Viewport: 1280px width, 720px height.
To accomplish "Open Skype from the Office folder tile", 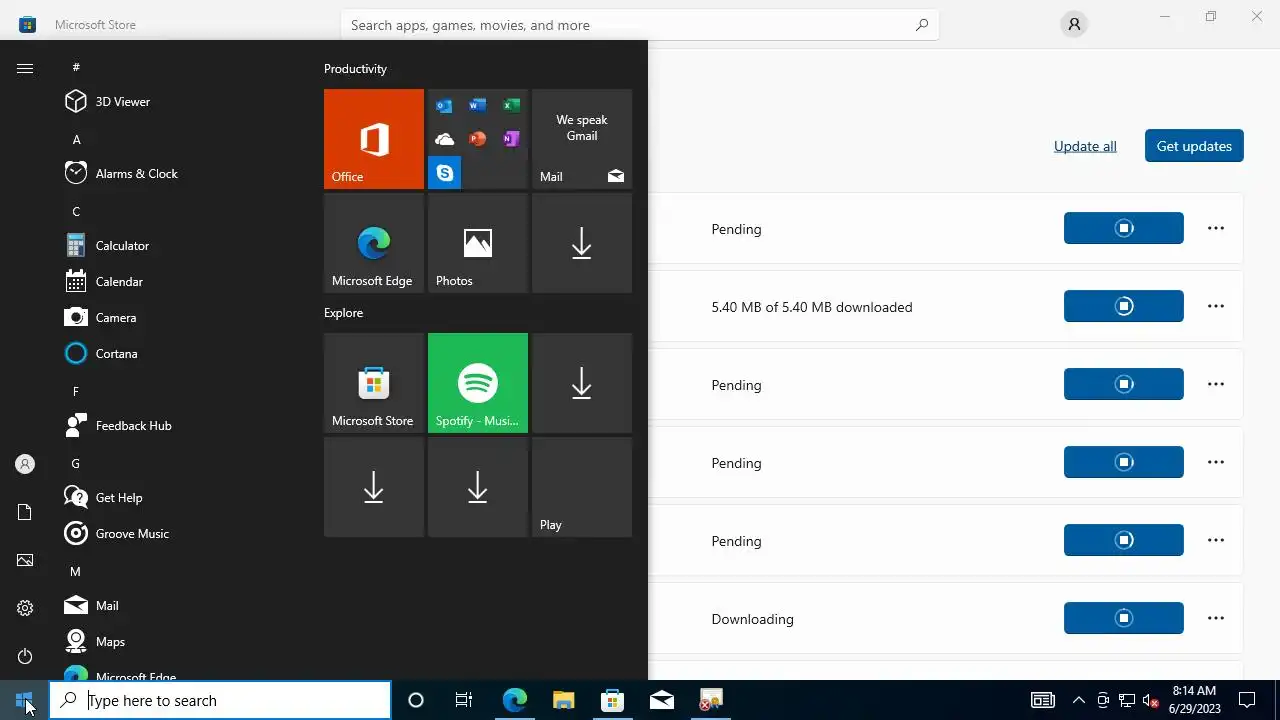I will point(444,173).
